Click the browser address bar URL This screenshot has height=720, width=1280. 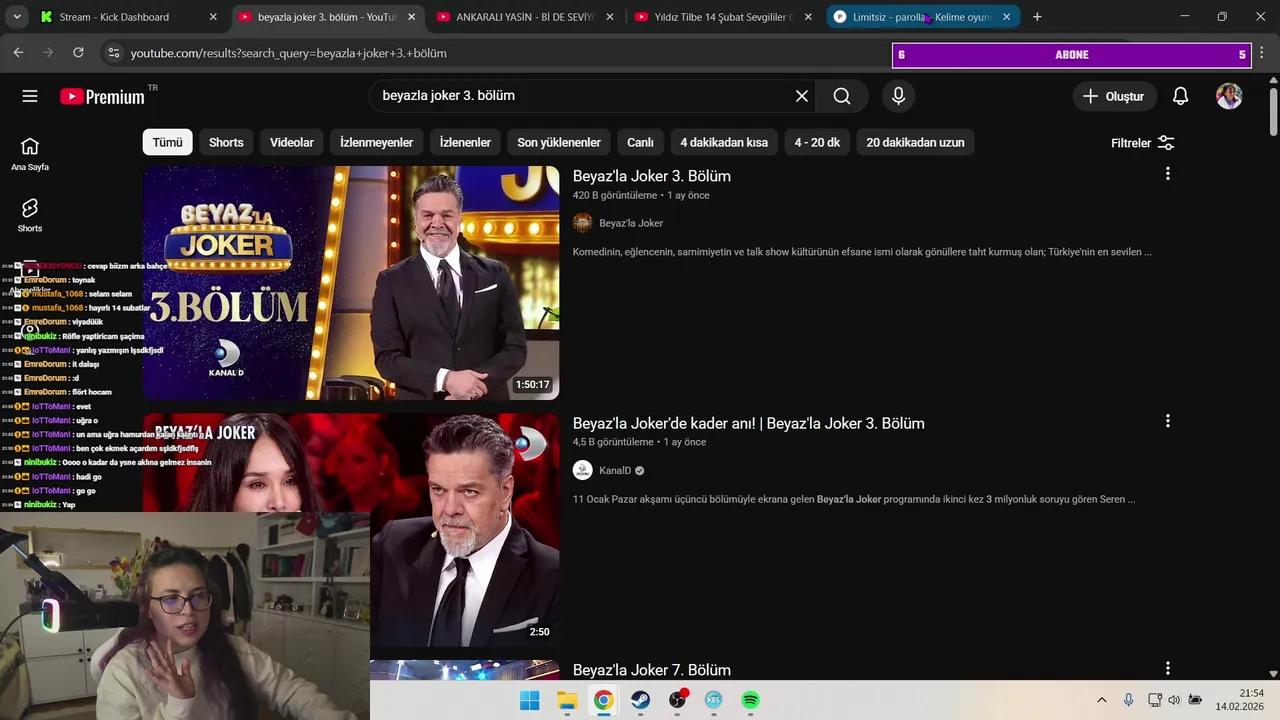(288, 53)
